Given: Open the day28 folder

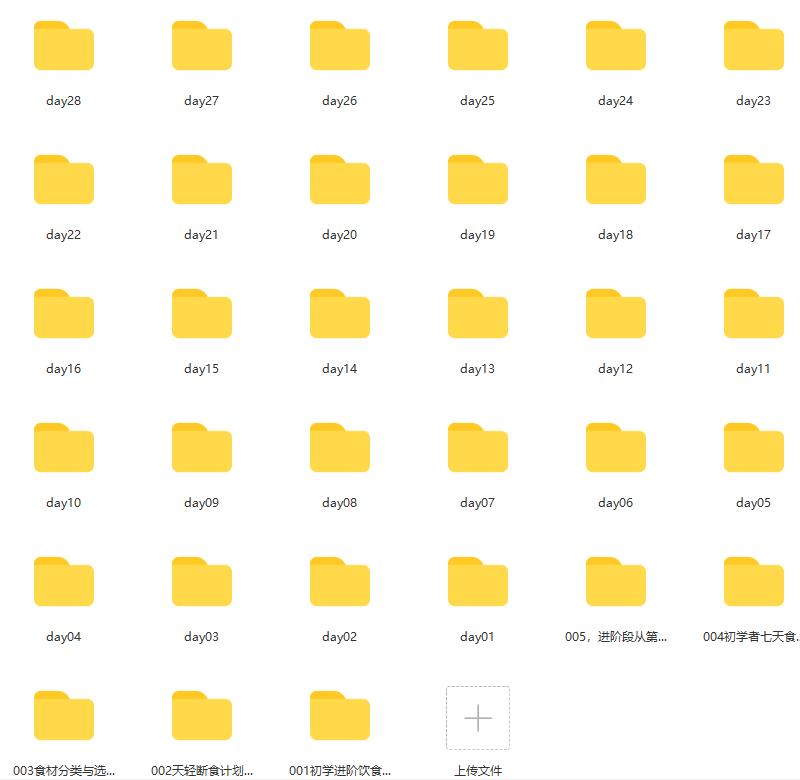Looking at the screenshot, I should (x=64, y=45).
